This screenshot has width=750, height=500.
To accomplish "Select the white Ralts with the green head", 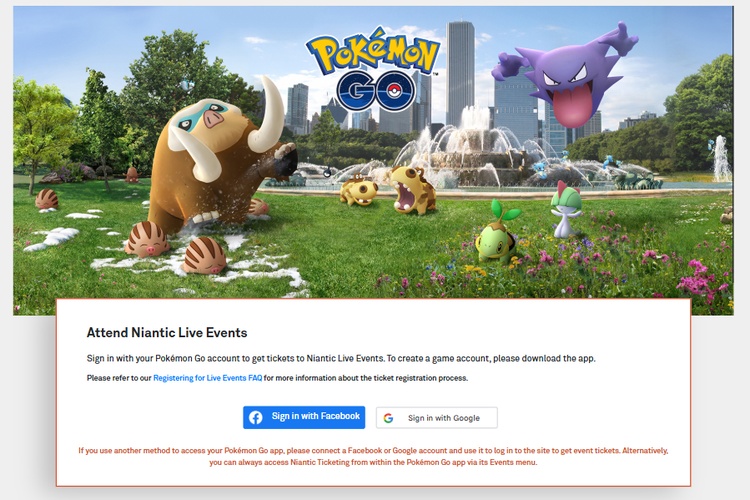I will click(x=566, y=207).
